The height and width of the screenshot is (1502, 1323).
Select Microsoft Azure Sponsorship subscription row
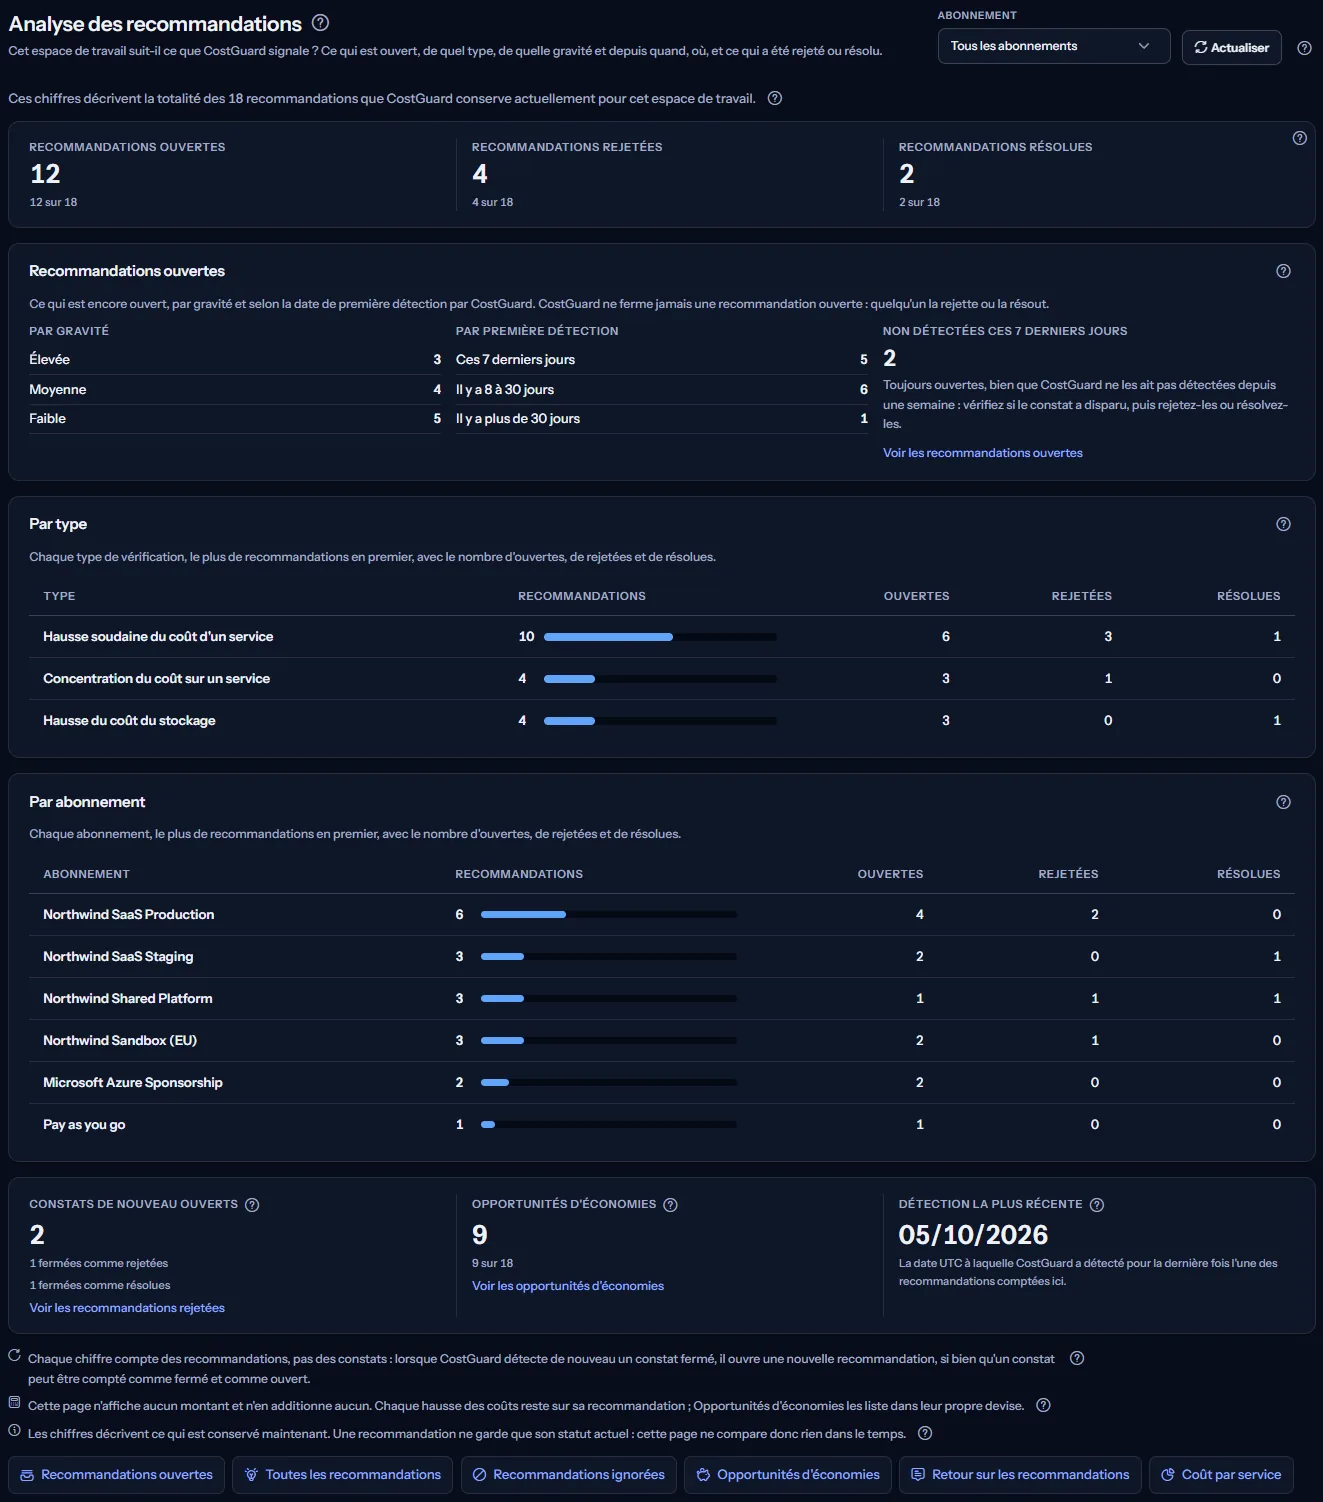click(662, 1083)
